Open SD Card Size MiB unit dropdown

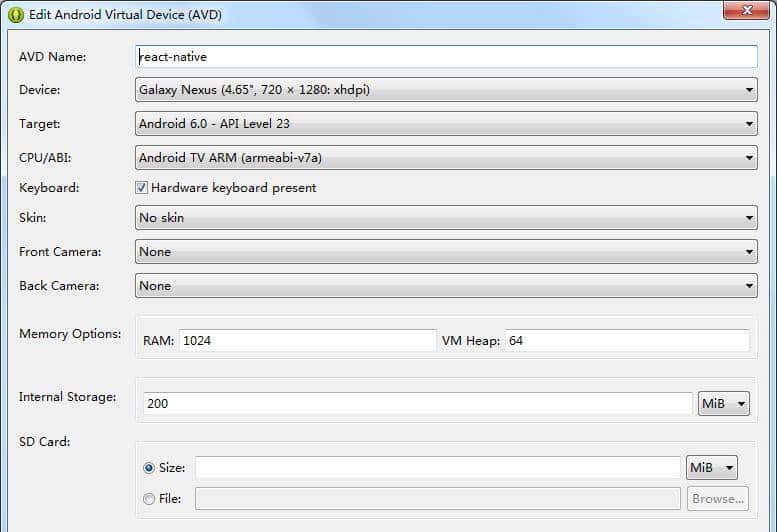(712, 468)
